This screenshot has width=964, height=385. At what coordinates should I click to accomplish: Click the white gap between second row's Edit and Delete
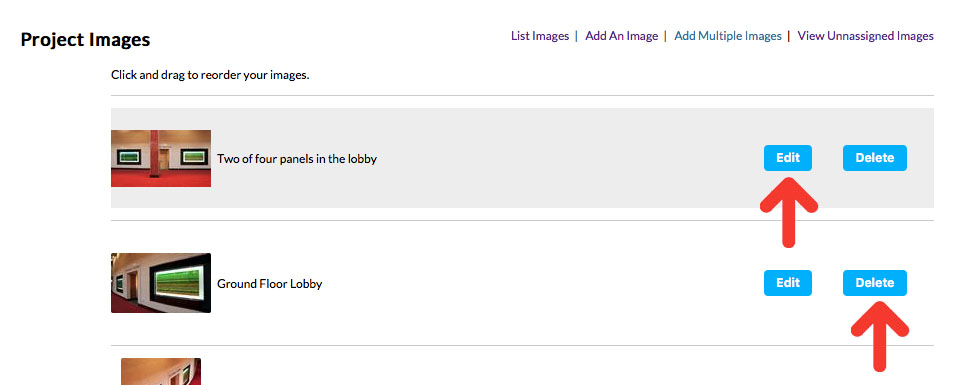827,283
